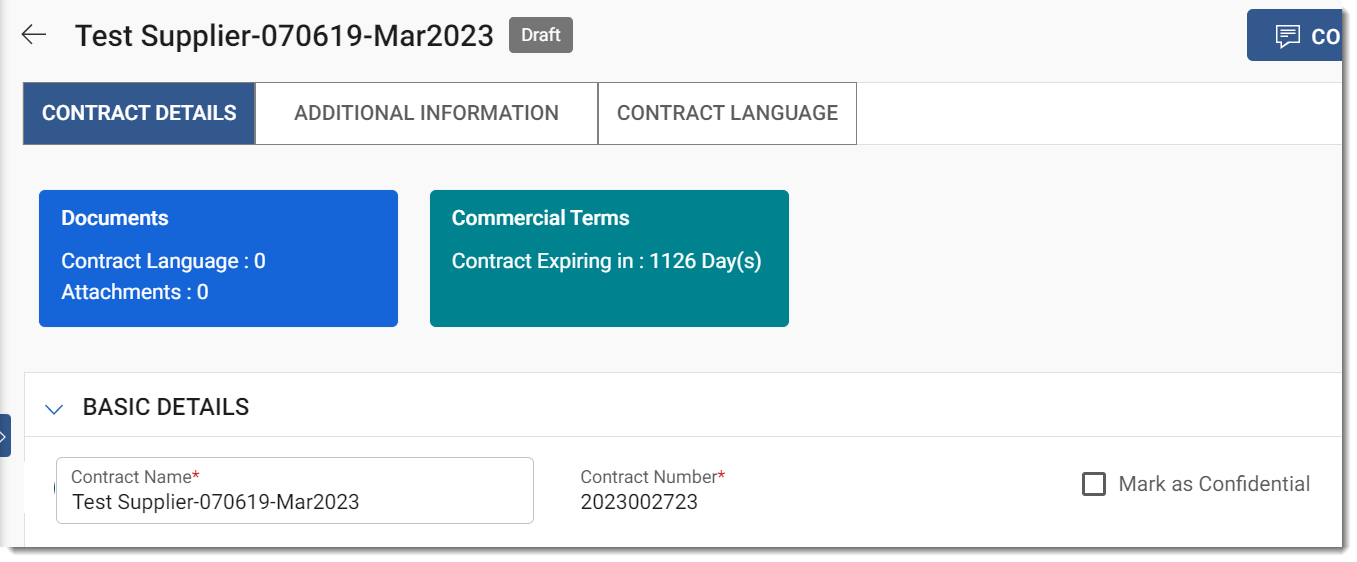The height and width of the screenshot is (562, 1357).
Task: Tick the Mark as Confidential checkbox
Action: coord(1094,484)
